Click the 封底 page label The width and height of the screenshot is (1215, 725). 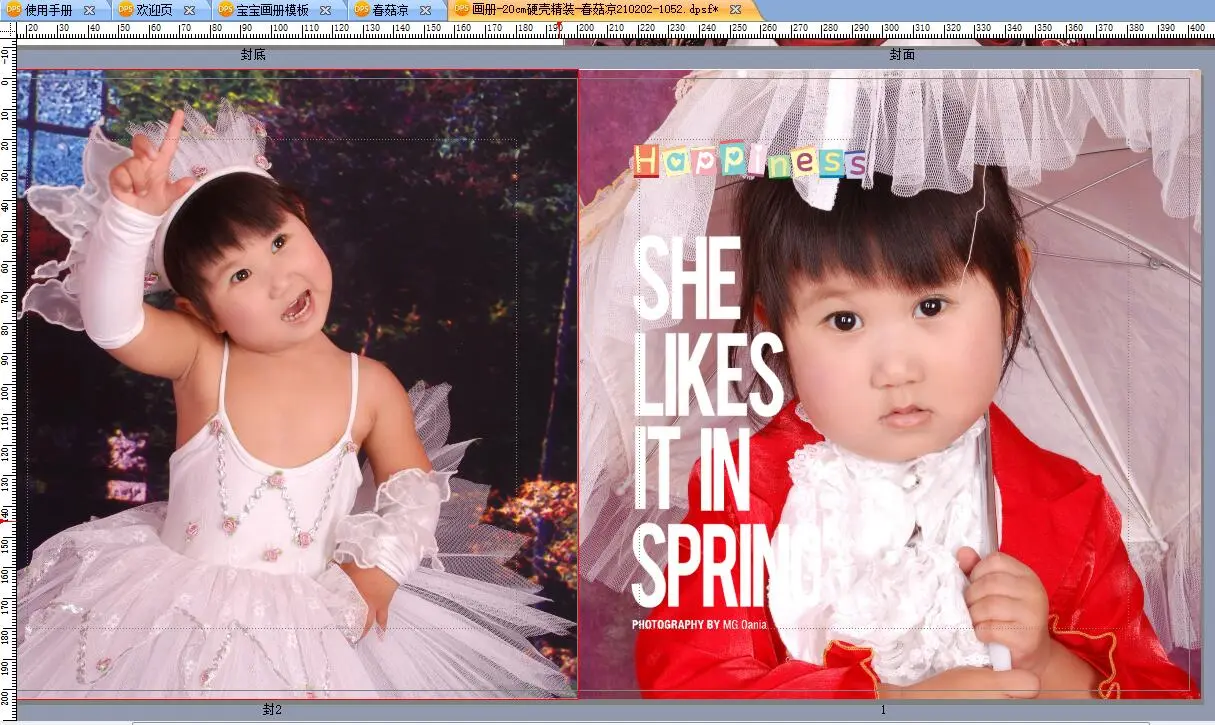click(253, 55)
